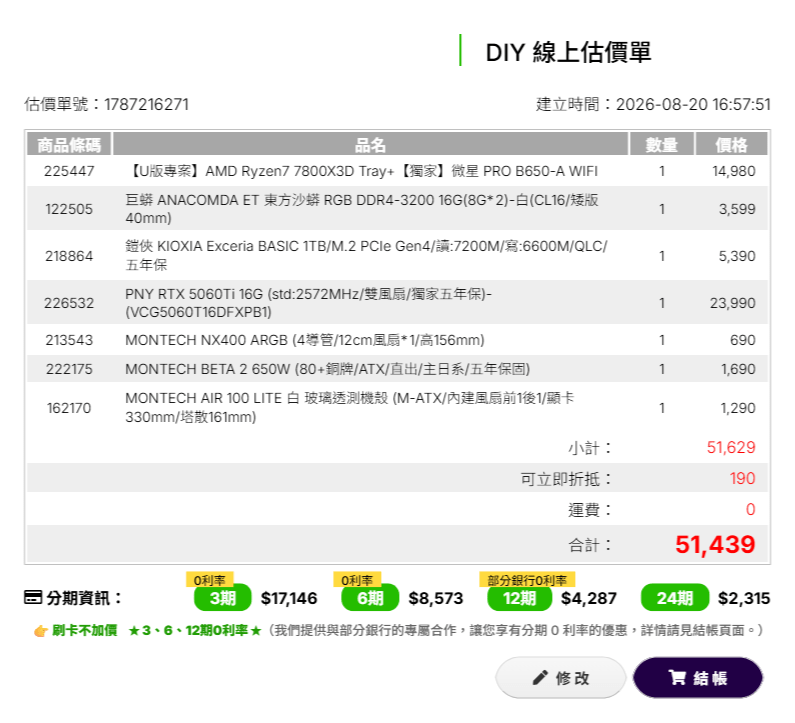
Task: Click product code 226532
Action: pyautogui.click(x=69, y=303)
